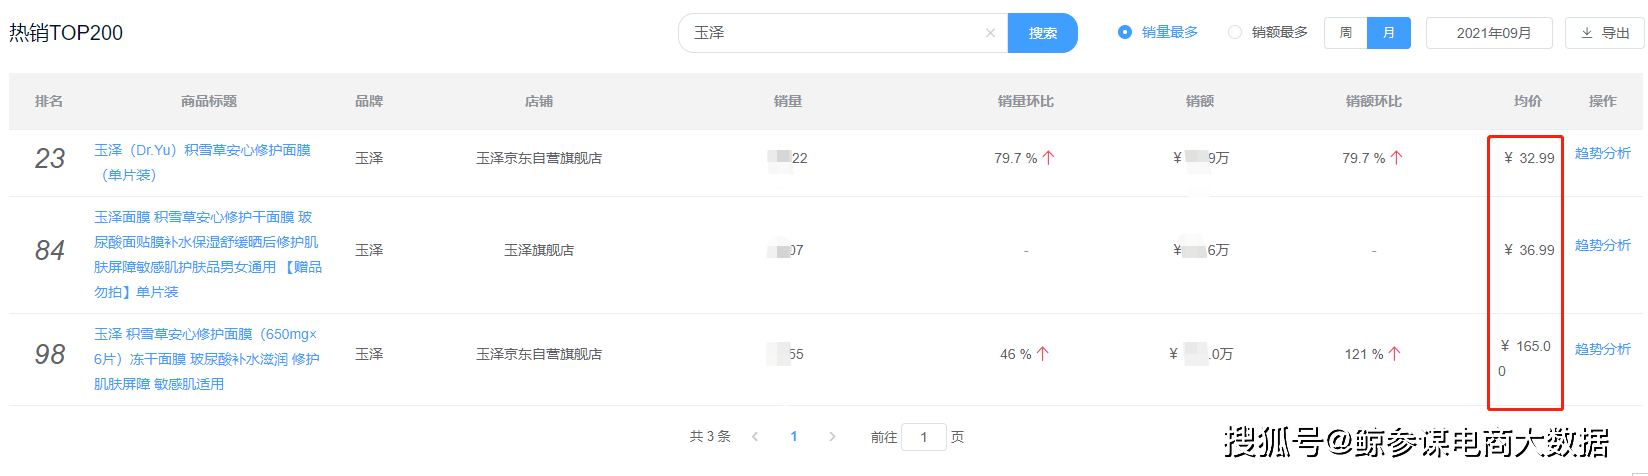Go to next page with right chevron
Viewport: 1648px width, 476px height.
[x=832, y=437]
